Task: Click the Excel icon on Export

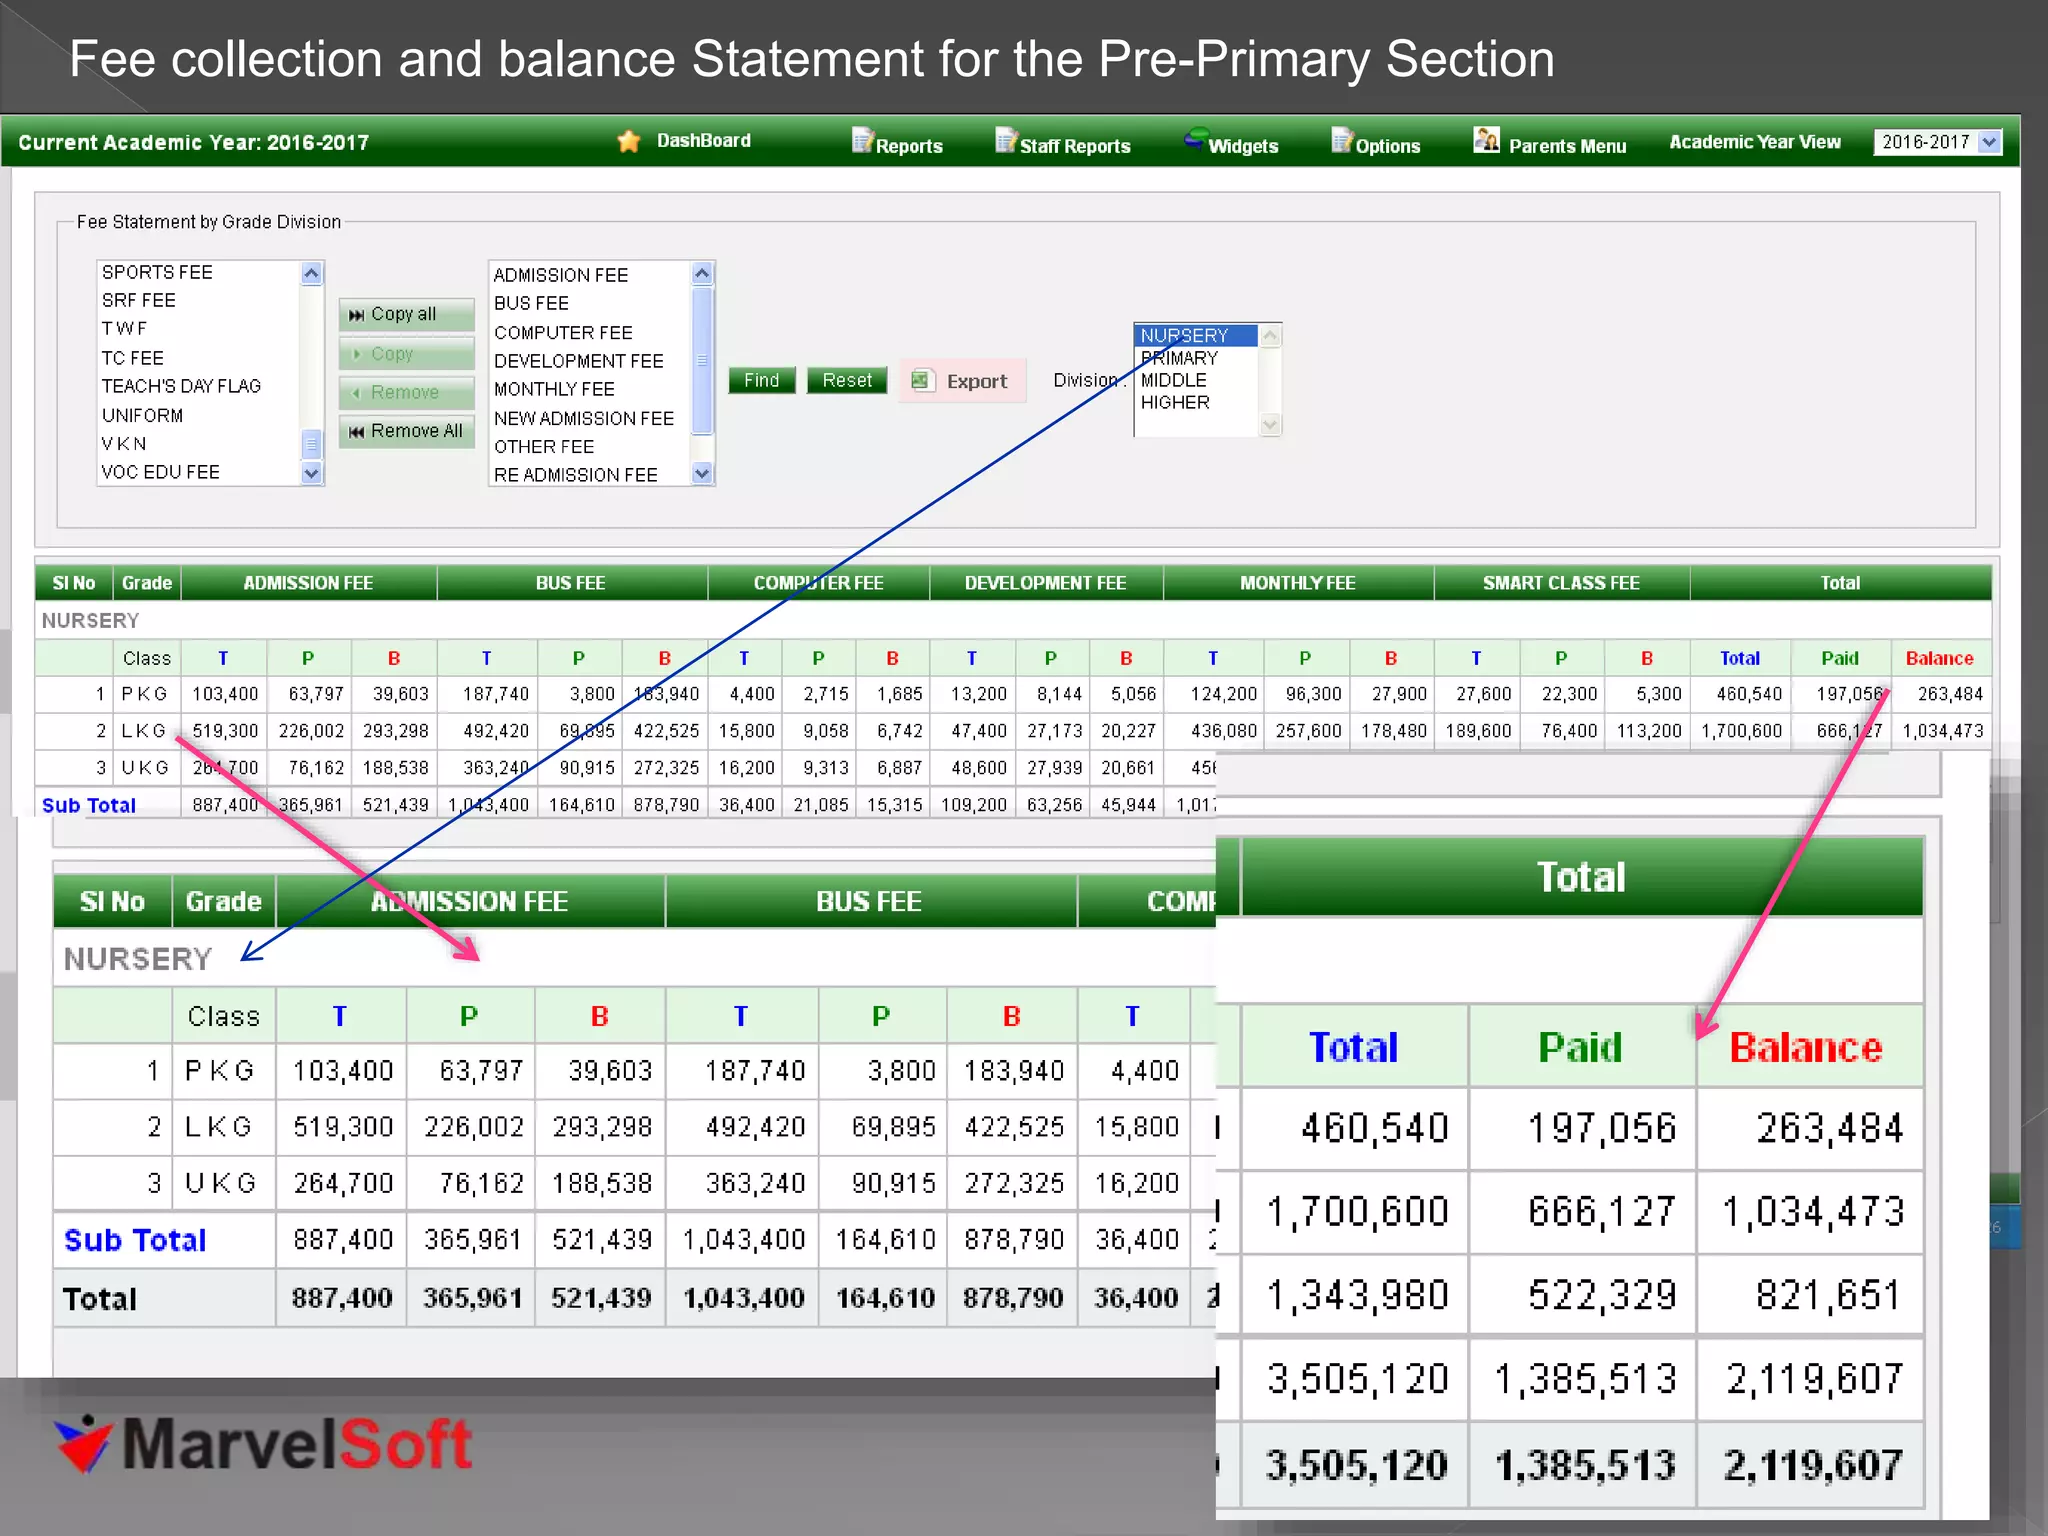Action: tap(921, 381)
